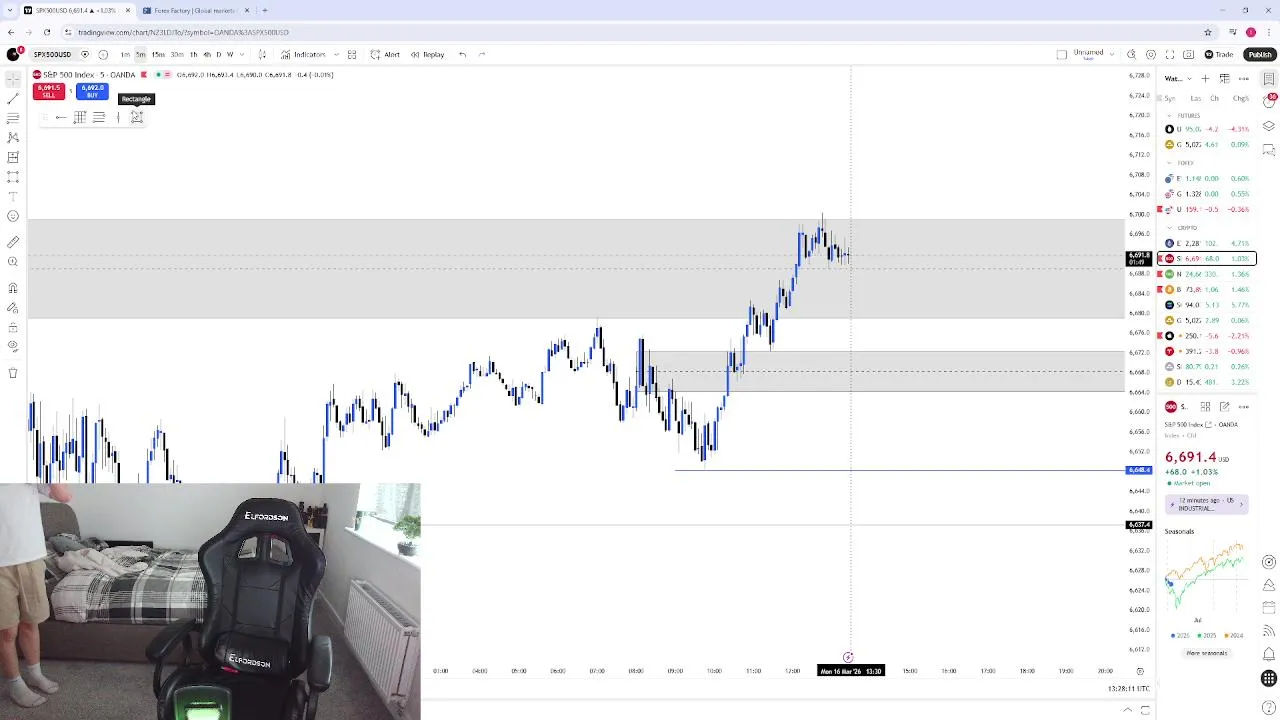
Task: Click the blue BUY price button
Action: pos(92,91)
